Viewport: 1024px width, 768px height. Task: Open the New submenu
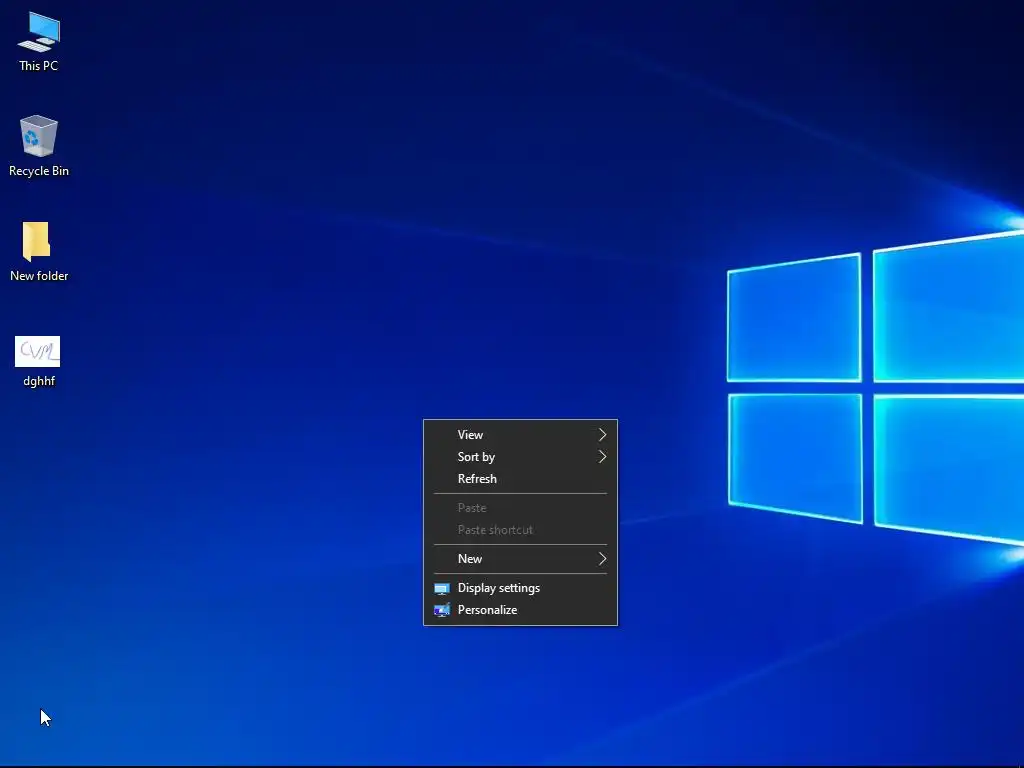520,559
